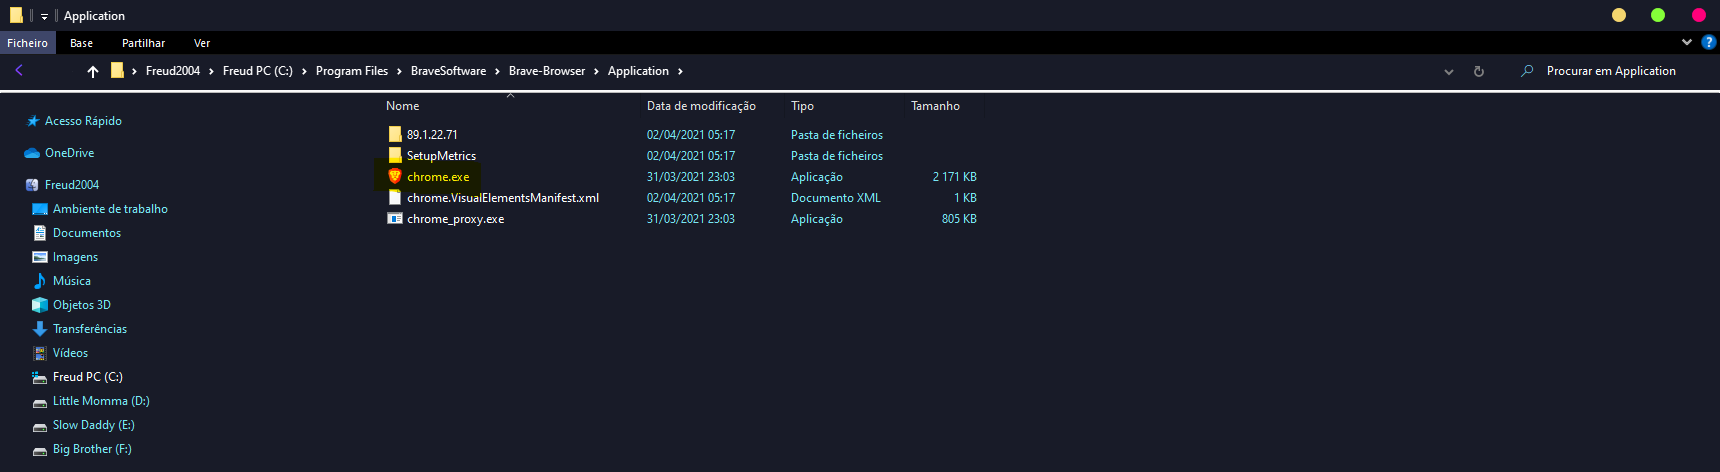The width and height of the screenshot is (1720, 472).
Task: Click the Acesso Rápido star icon
Action: click(33, 121)
